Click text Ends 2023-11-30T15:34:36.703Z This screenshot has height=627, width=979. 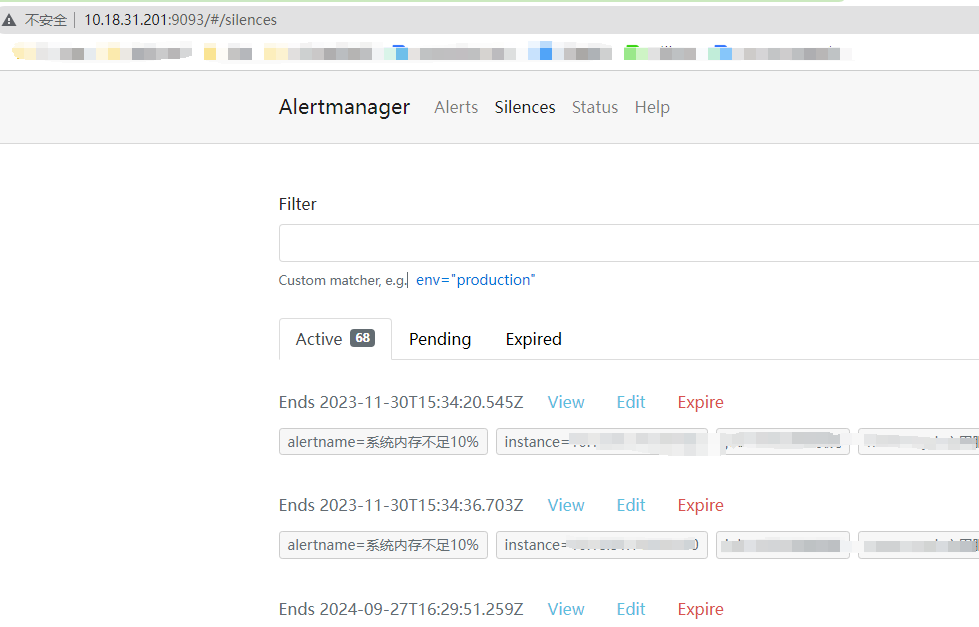(401, 505)
